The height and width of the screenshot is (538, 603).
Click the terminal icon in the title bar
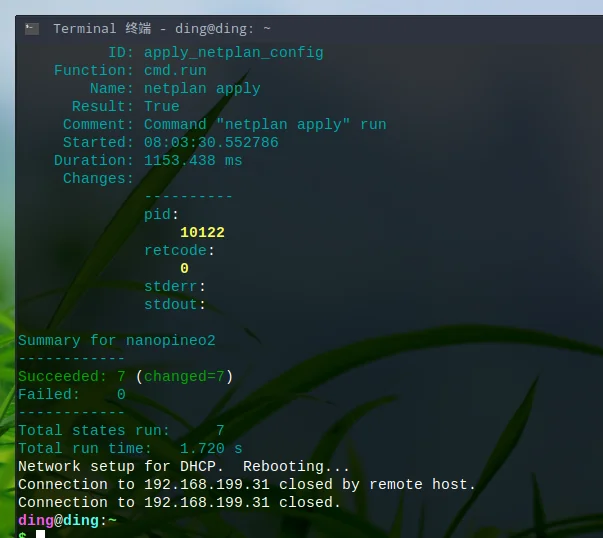coord(32,29)
